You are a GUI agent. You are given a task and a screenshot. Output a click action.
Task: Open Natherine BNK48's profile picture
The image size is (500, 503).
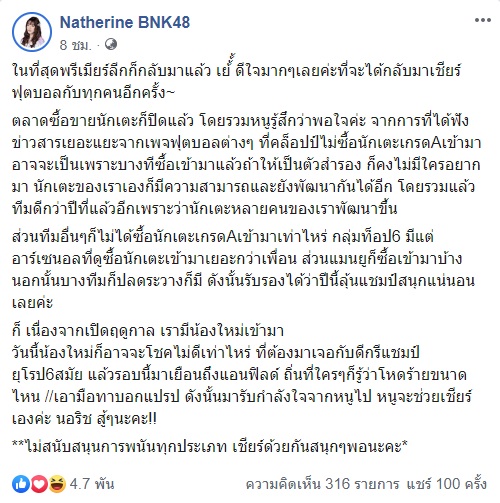[x=32, y=32]
